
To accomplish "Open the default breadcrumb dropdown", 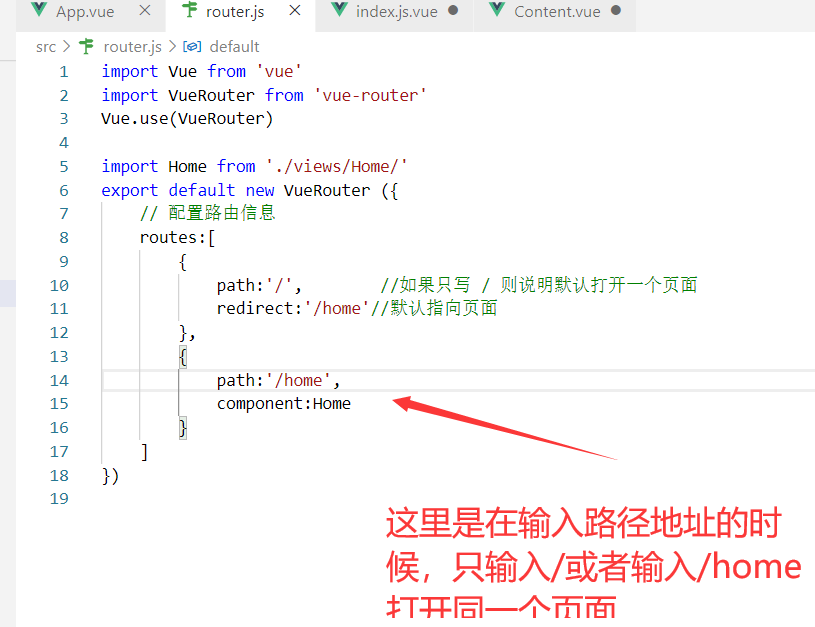I will click(234, 46).
